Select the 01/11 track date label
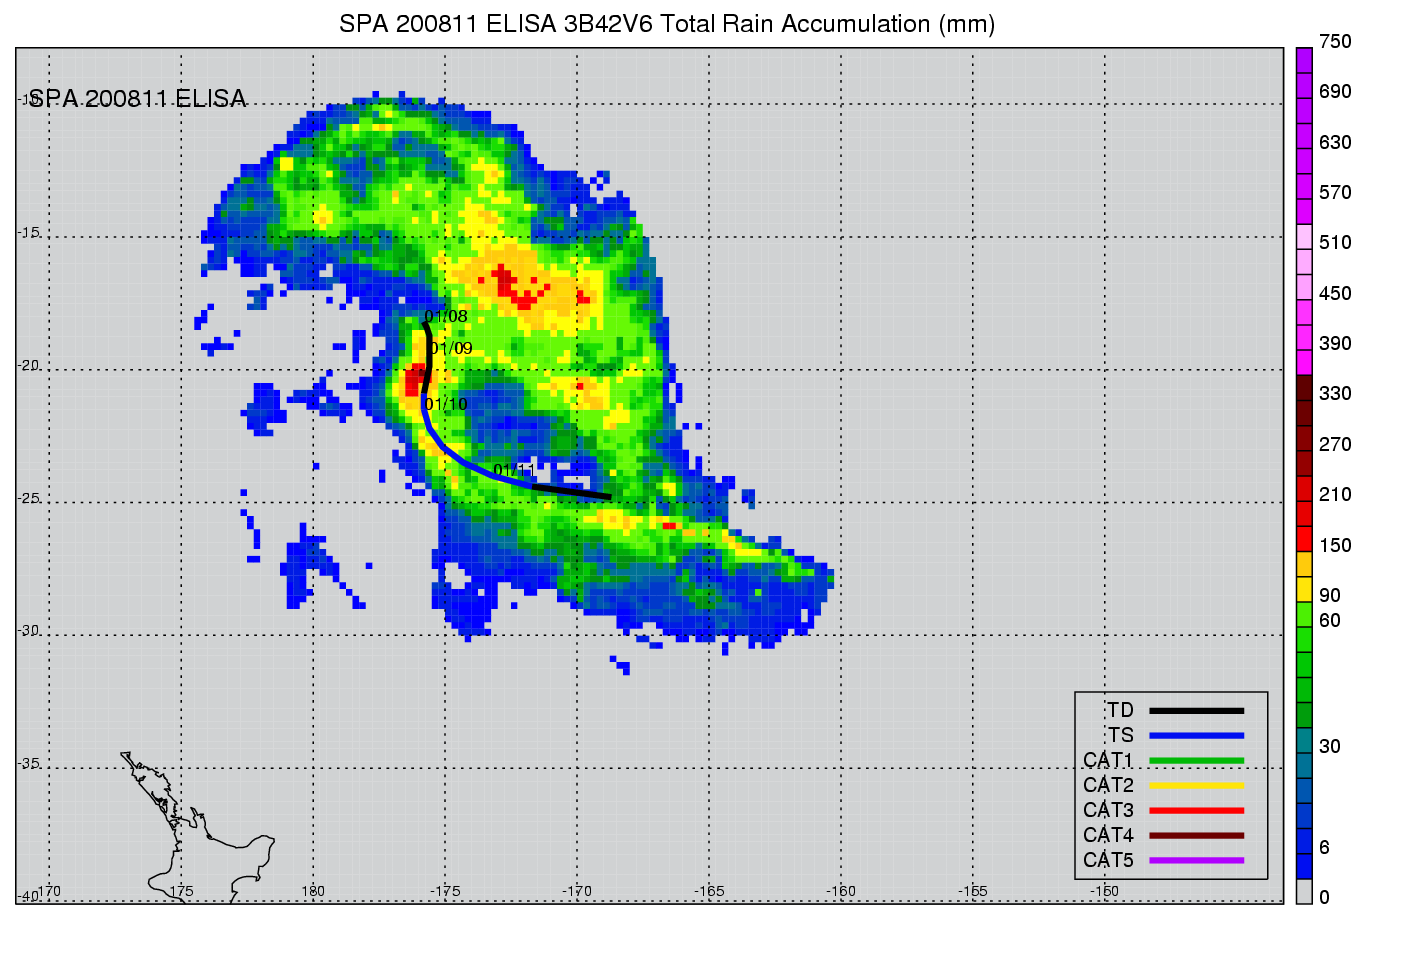The height and width of the screenshot is (954, 1425). (514, 470)
